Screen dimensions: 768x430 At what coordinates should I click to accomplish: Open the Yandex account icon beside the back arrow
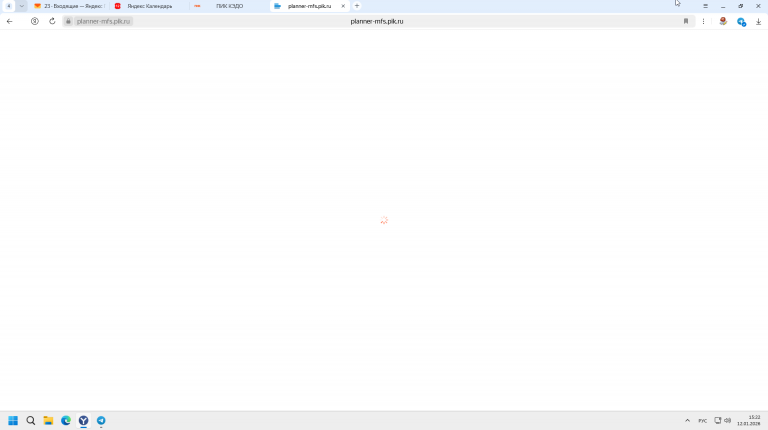(x=35, y=22)
